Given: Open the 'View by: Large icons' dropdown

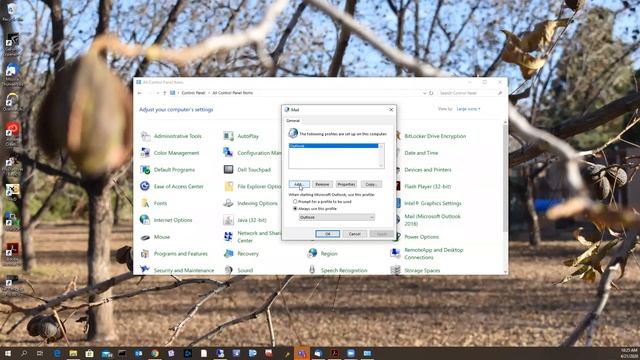Looking at the screenshot, I should [468, 109].
